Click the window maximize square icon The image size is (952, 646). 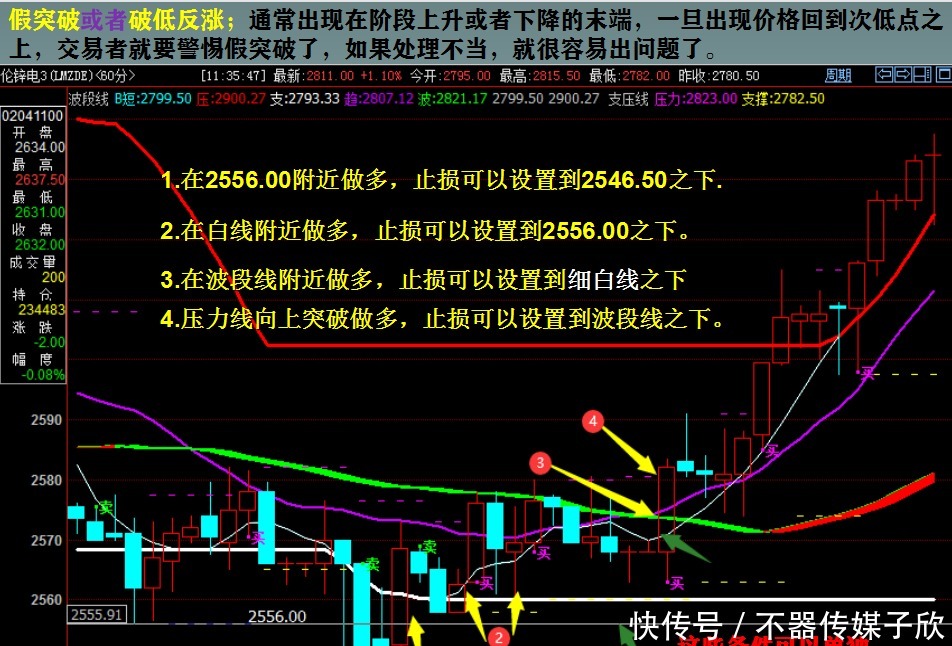click(944, 75)
